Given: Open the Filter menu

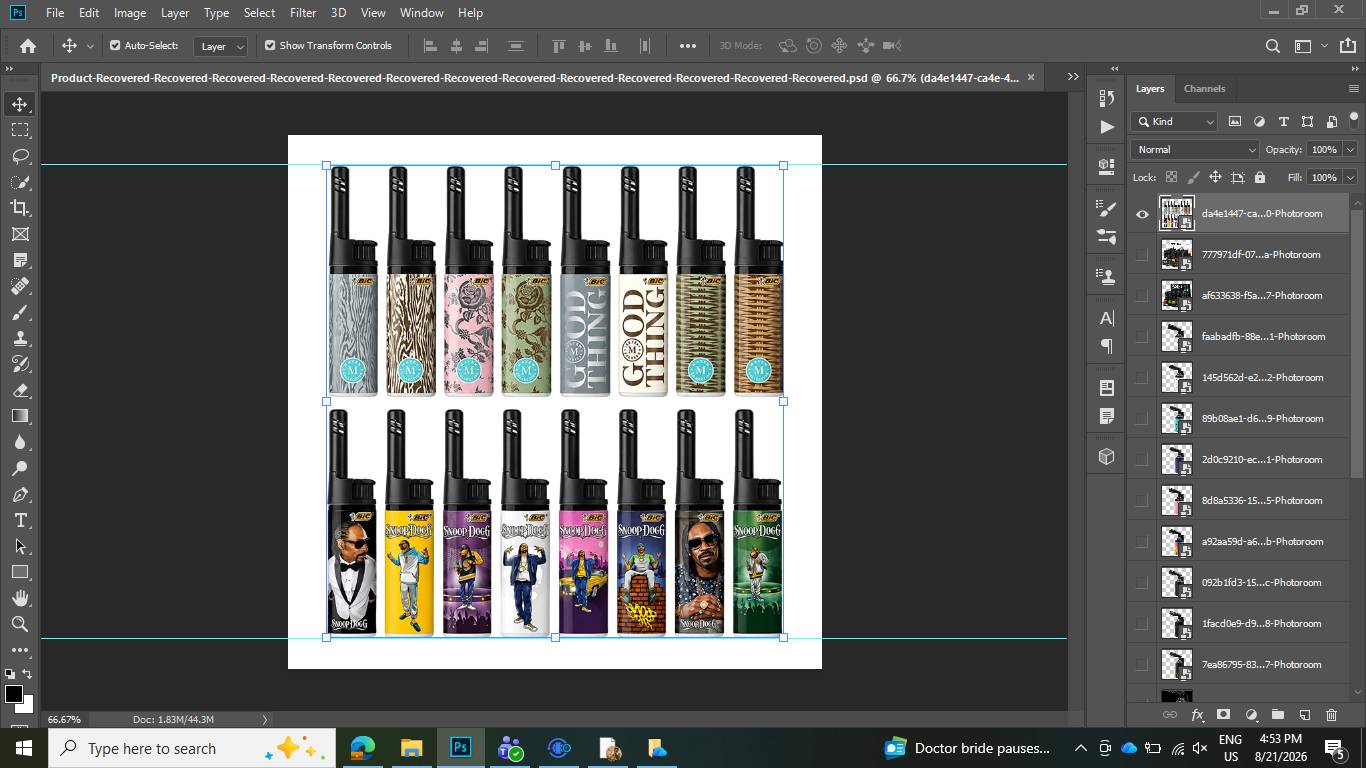Looking at the screenshot, I should click(303, 13).
